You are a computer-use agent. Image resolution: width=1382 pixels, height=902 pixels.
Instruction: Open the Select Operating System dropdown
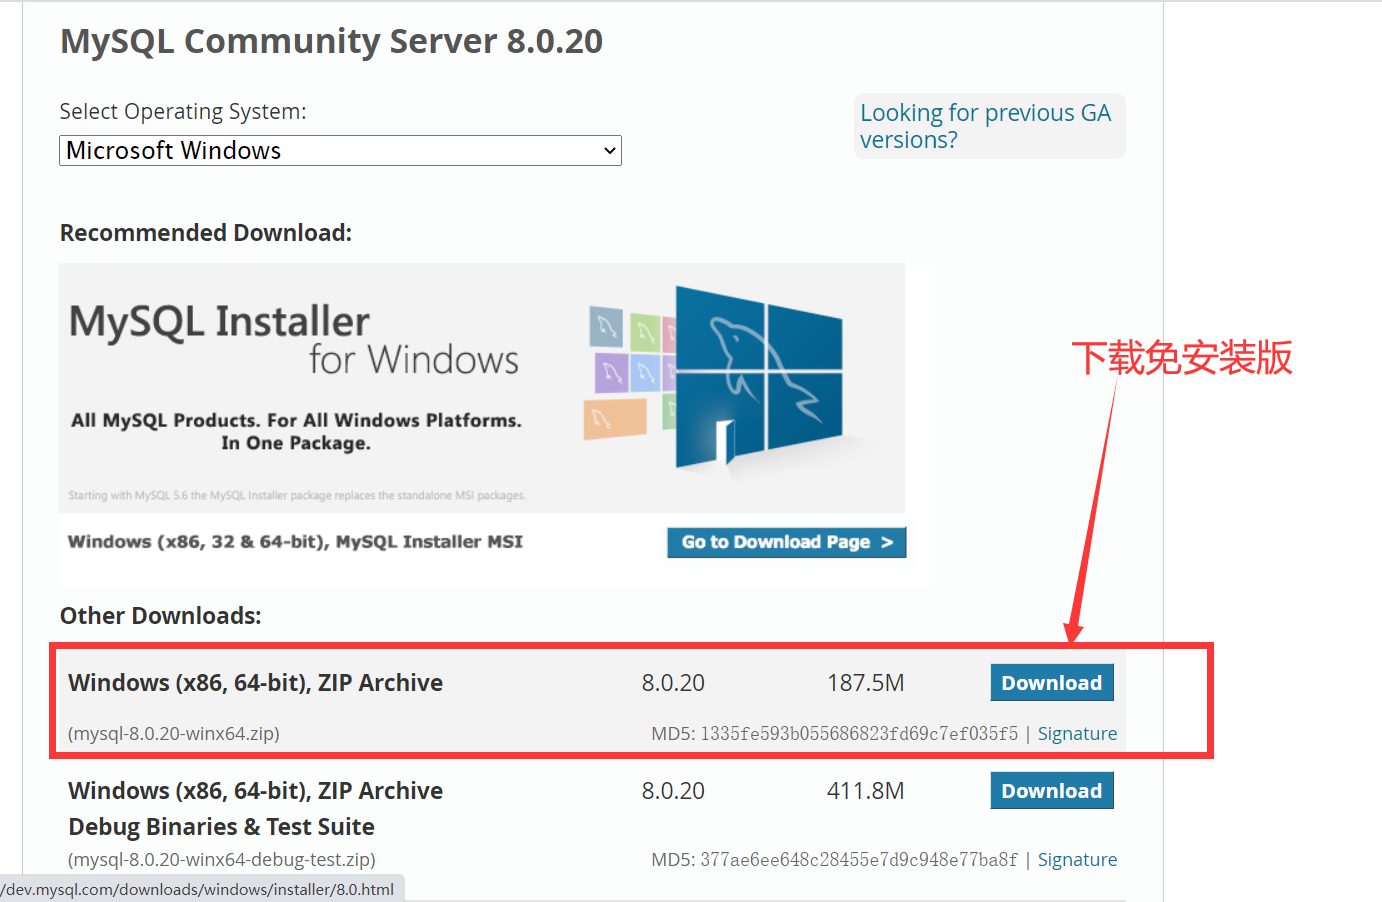click(x=340, y=150)
